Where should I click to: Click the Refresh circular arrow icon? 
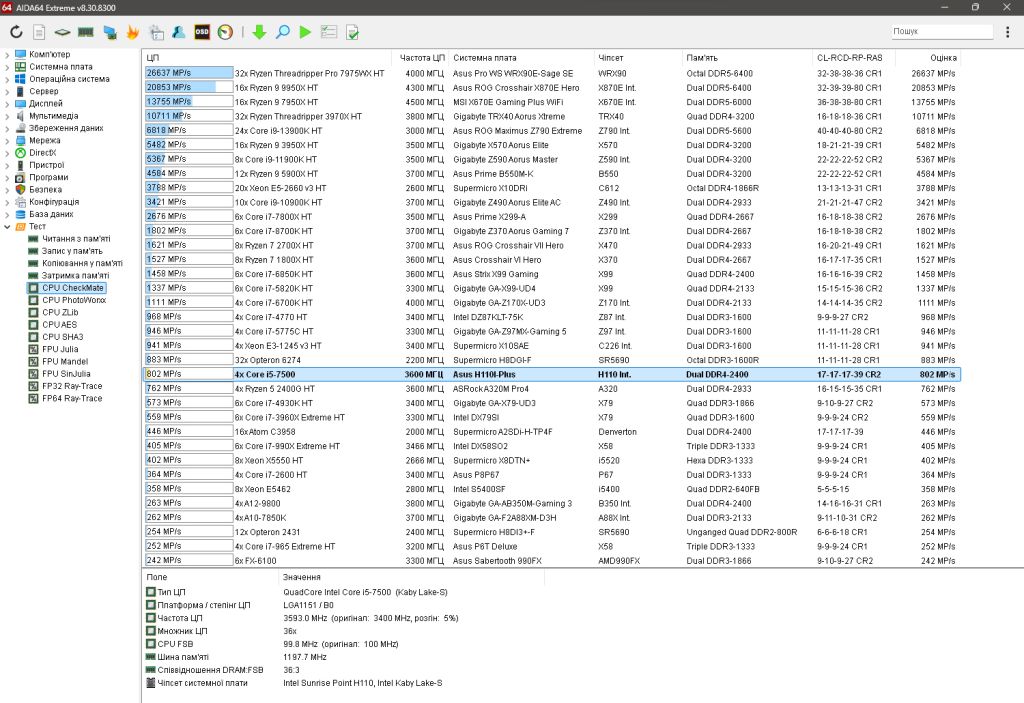coord(16,32)
